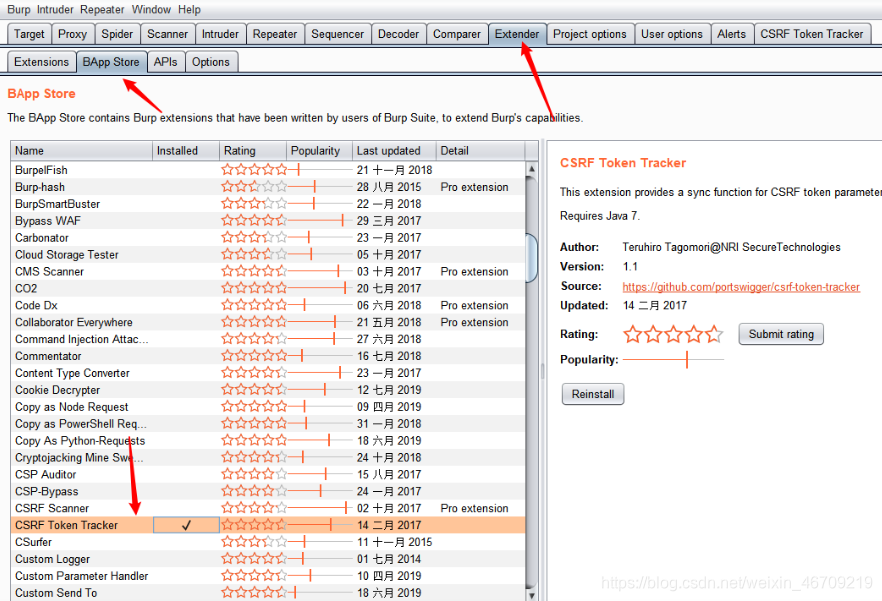Switch to the Alerts tab
The height and width of the screenshot is (601, 882).
point(731,34)
